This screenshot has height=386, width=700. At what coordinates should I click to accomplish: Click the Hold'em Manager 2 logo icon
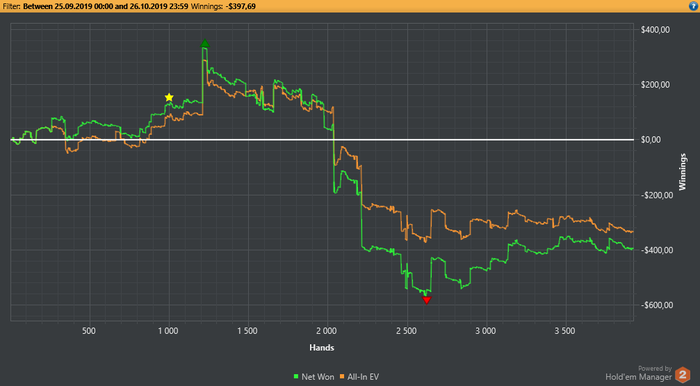tap(683, 374)
